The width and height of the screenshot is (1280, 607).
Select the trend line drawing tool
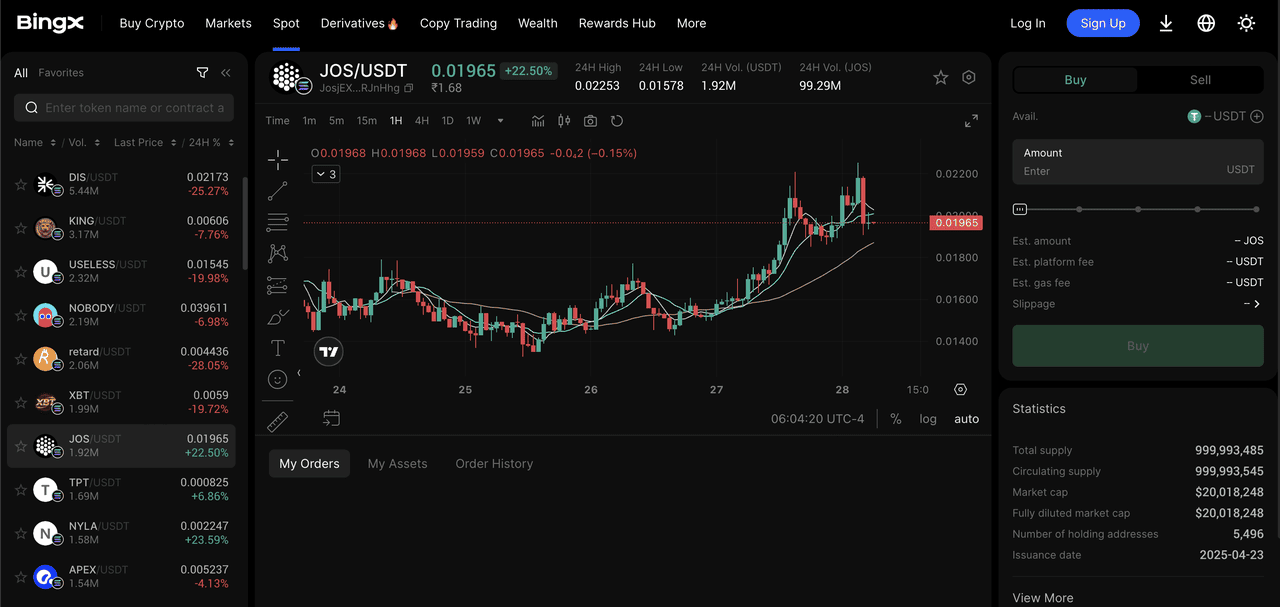(278, 190)
